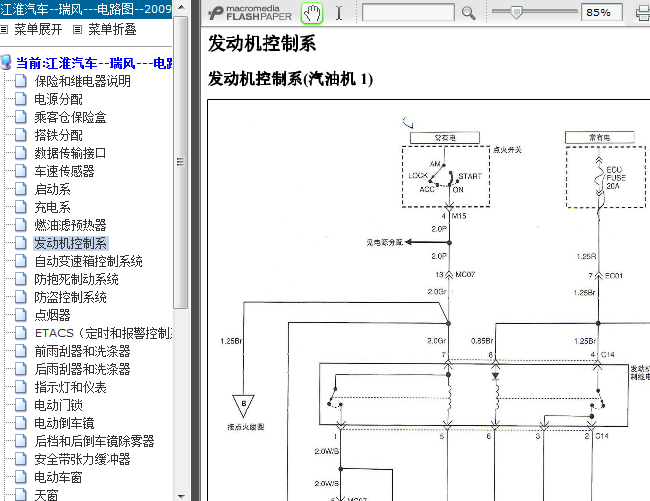Click the 菜单展开 list icon
Viewport: 650px width, 501px height.
pos(4,29)
